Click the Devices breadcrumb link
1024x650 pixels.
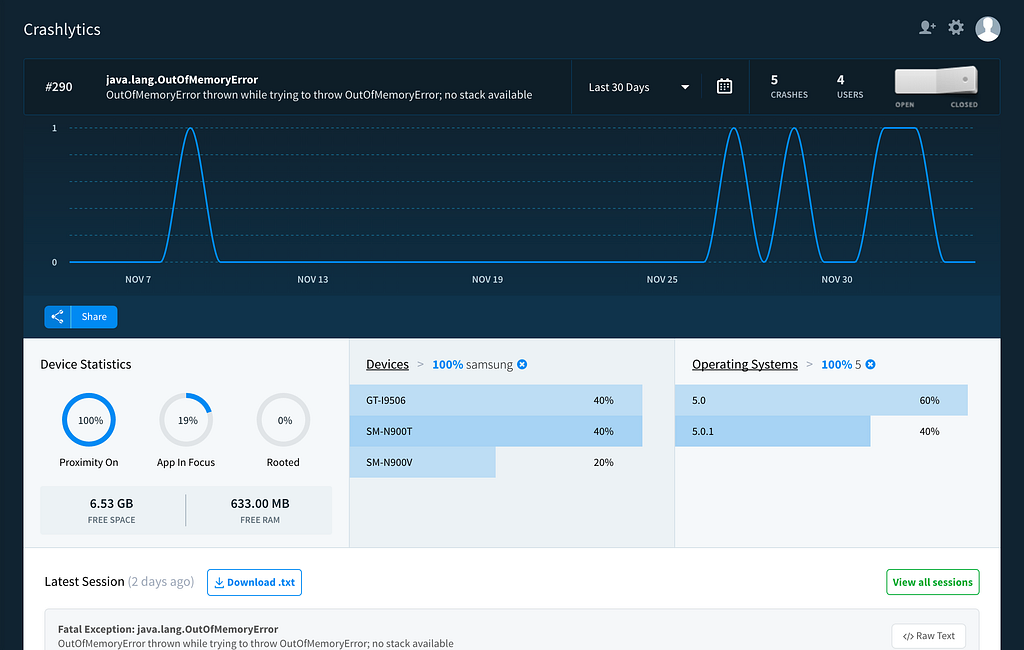coord(387,365)
